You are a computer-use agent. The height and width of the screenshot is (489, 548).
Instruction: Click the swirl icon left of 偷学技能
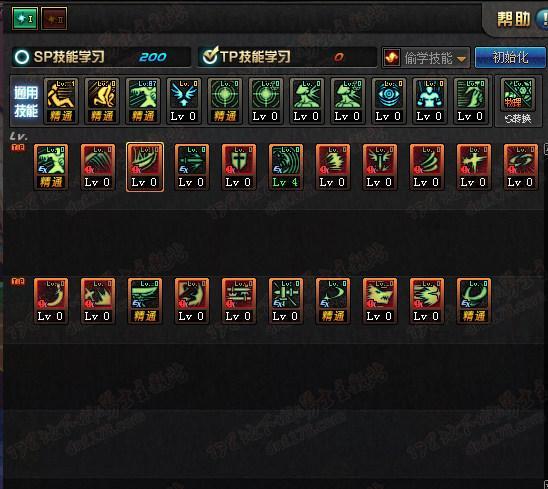pos(391,57)
